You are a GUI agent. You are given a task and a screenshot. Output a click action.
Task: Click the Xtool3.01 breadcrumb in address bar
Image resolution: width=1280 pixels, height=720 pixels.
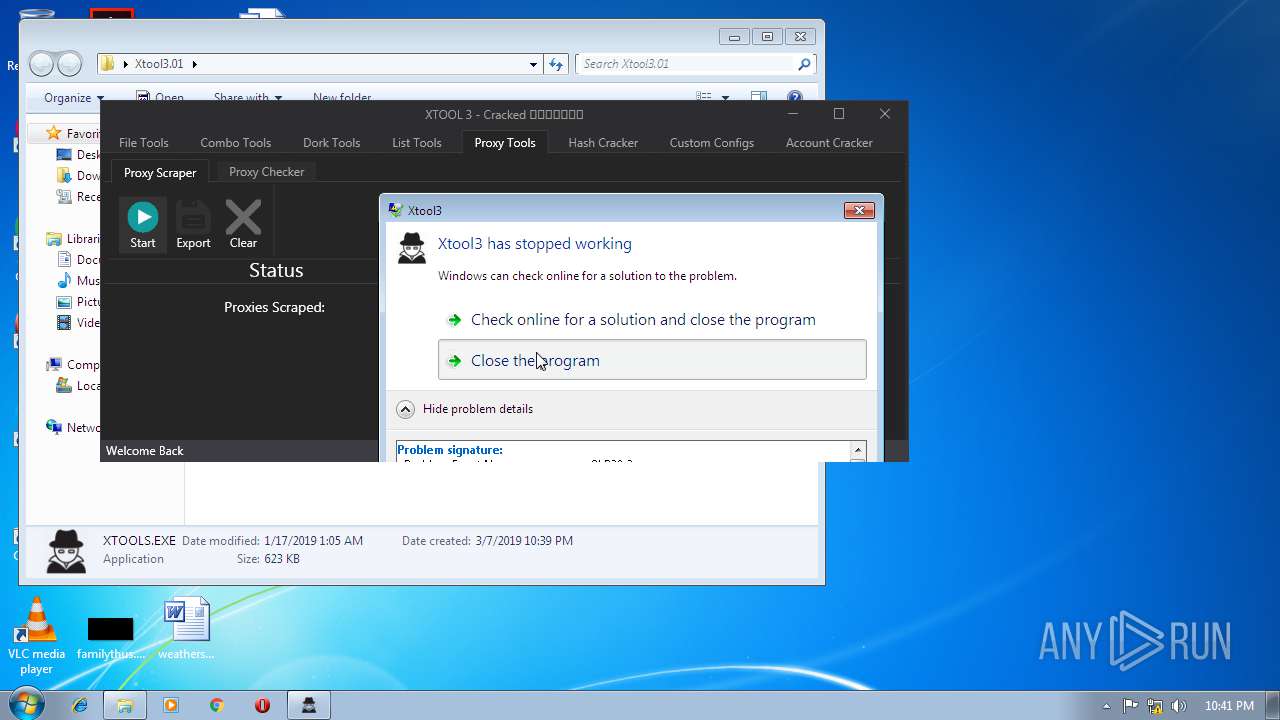159,64
